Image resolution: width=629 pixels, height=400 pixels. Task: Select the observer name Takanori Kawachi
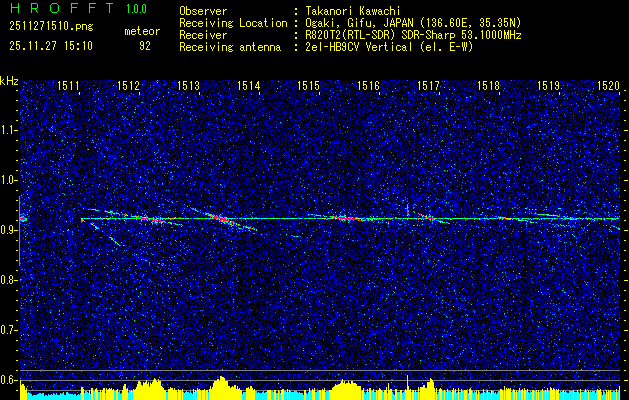pos(353,11)
